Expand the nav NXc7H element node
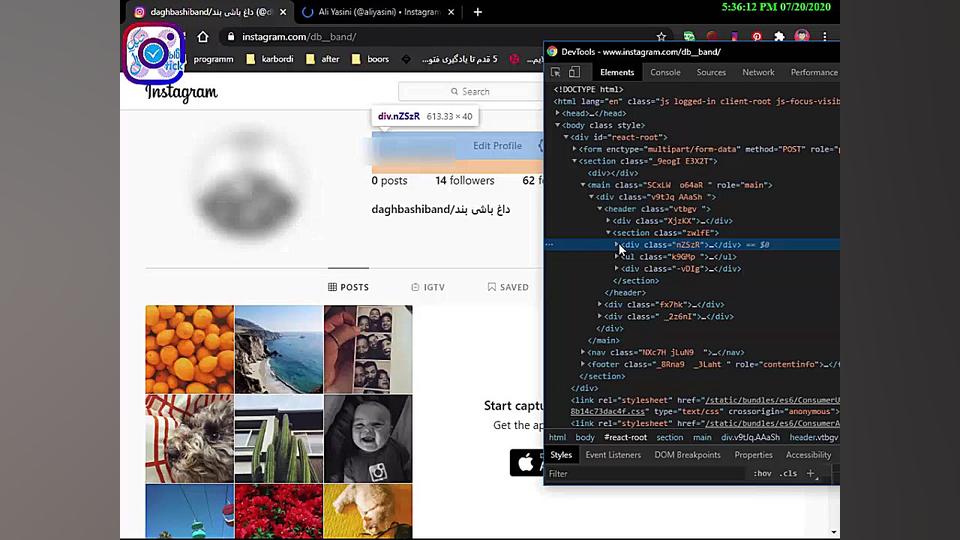The height and width of the screenshot is (540, 960). pyautogui.click(x=583, y=352)
